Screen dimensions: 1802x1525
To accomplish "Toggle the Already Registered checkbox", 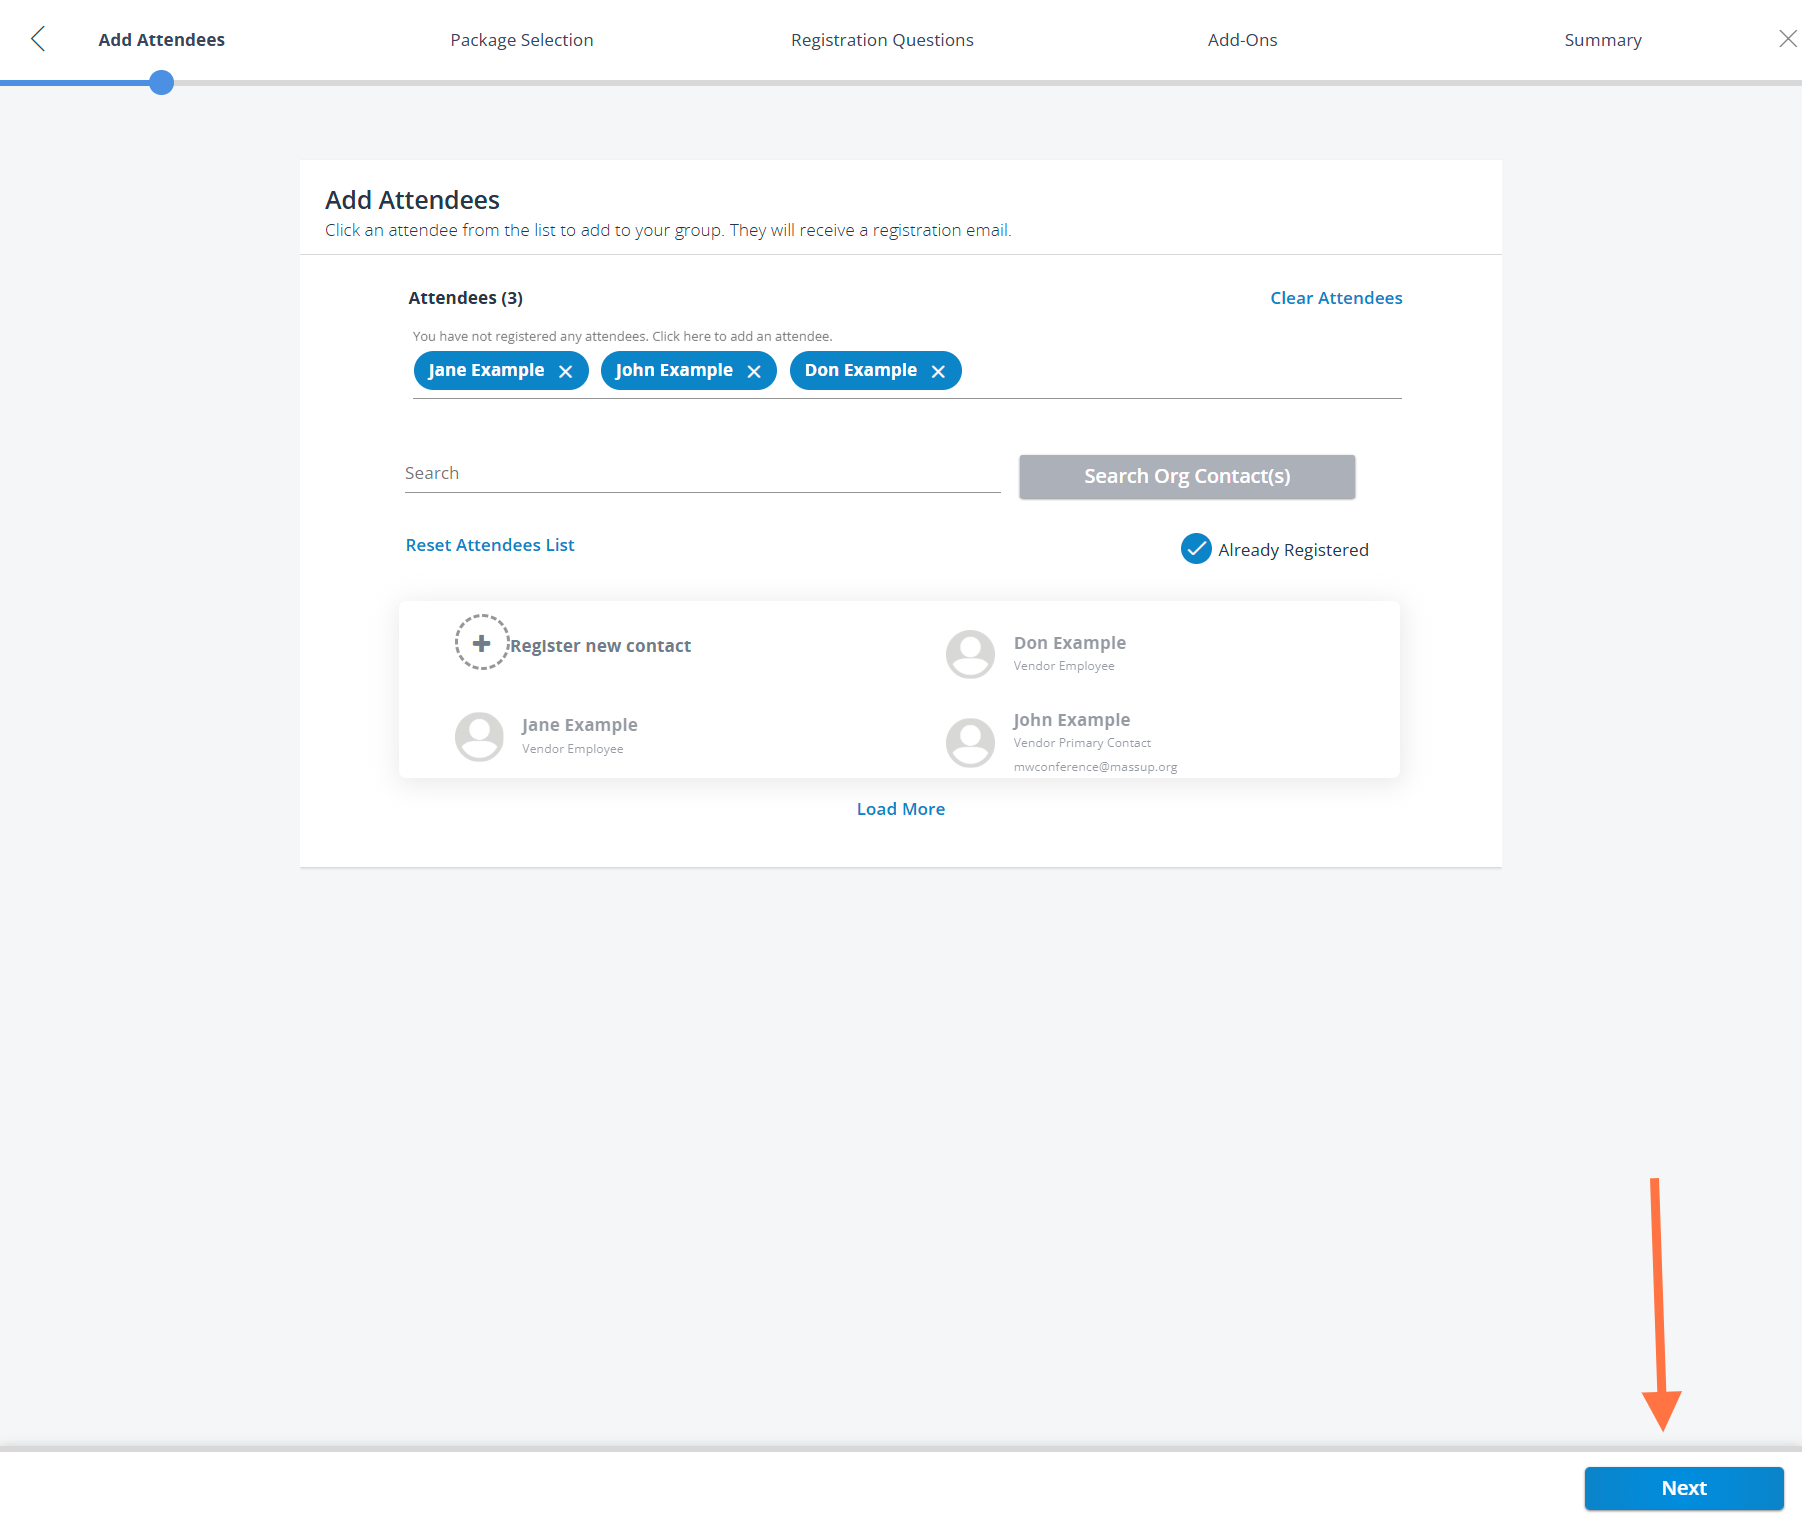I will (1196, 549).
